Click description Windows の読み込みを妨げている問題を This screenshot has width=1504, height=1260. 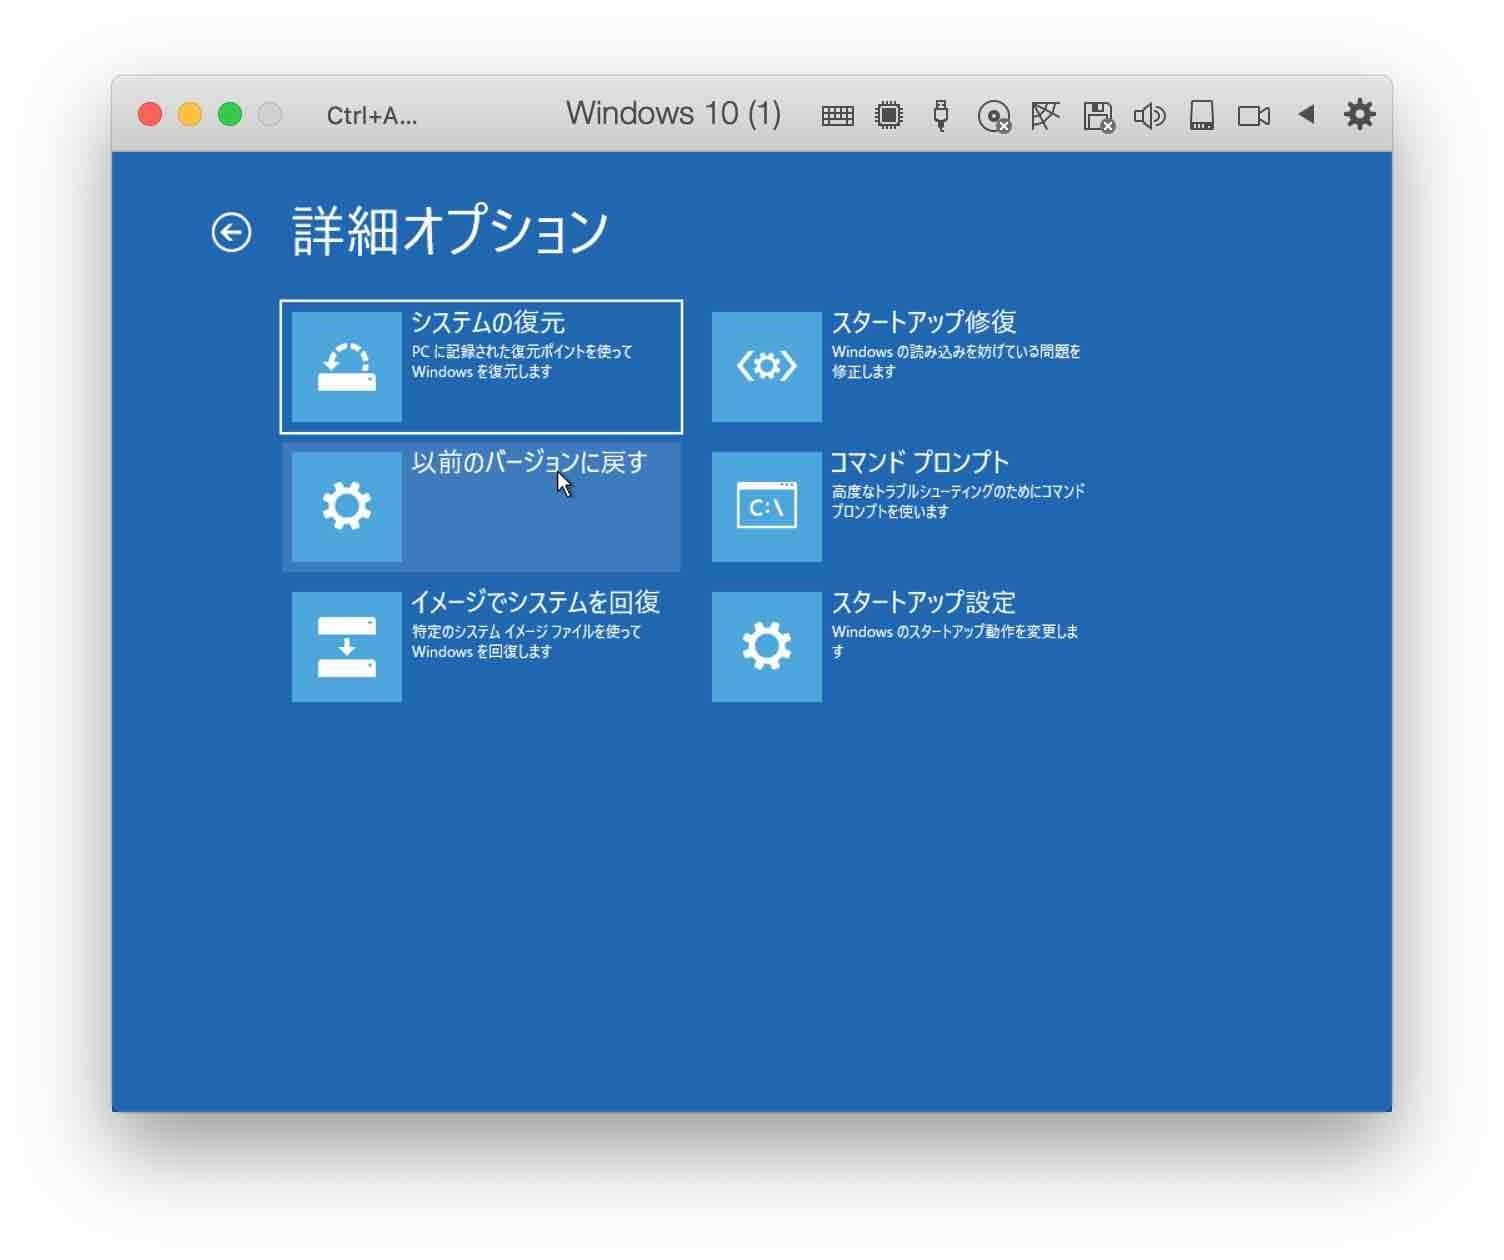(956, 352)
